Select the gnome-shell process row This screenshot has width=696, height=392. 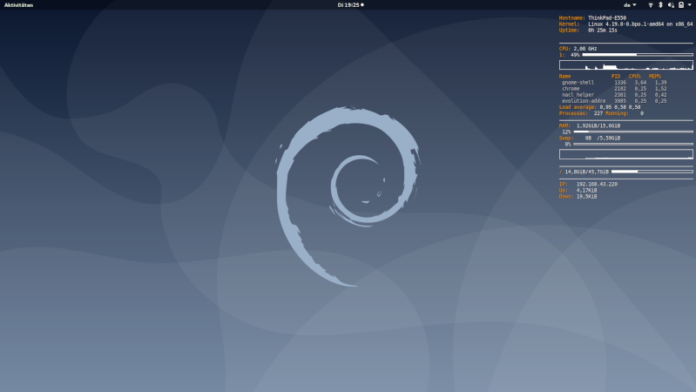pos(614,83)
